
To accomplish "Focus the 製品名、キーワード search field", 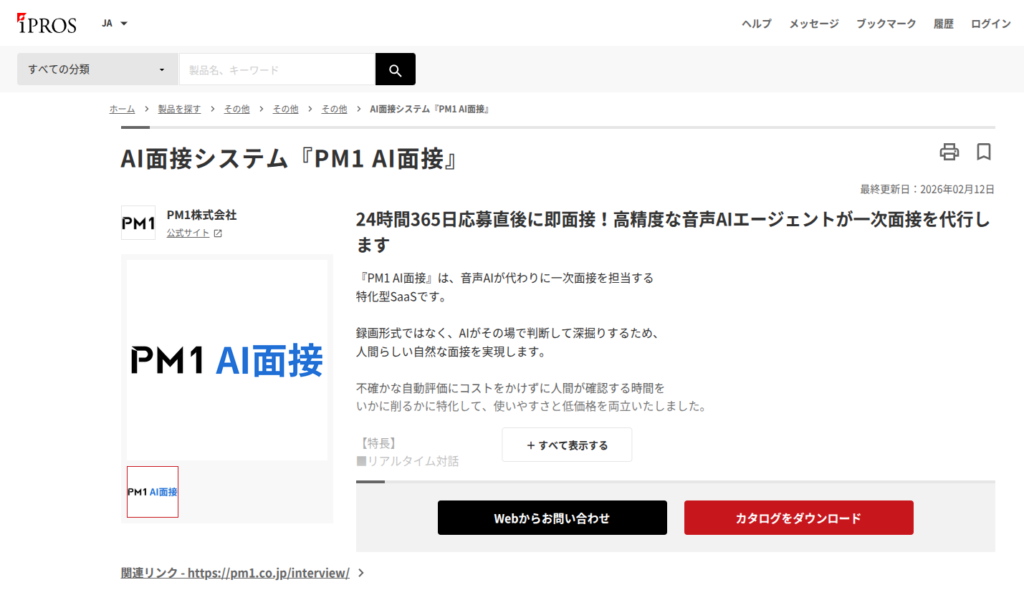I will pyautogui.click(x=278, y=69).
